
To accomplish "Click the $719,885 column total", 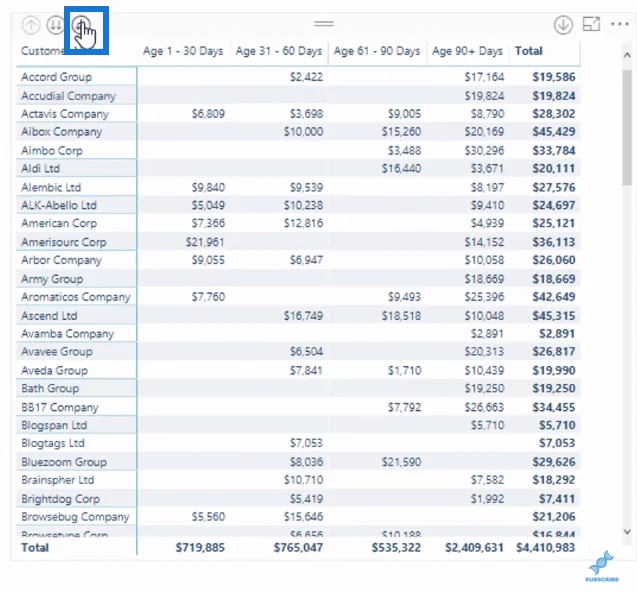I will 200,548.
